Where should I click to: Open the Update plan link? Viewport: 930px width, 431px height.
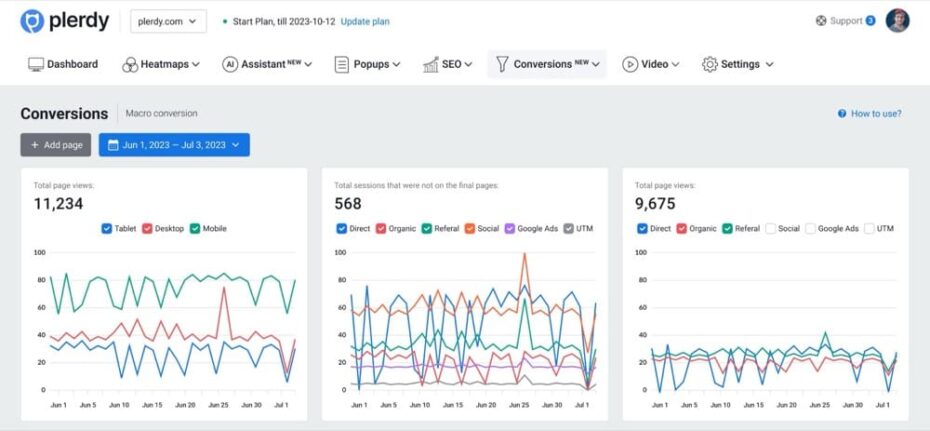tap(365, 21)
